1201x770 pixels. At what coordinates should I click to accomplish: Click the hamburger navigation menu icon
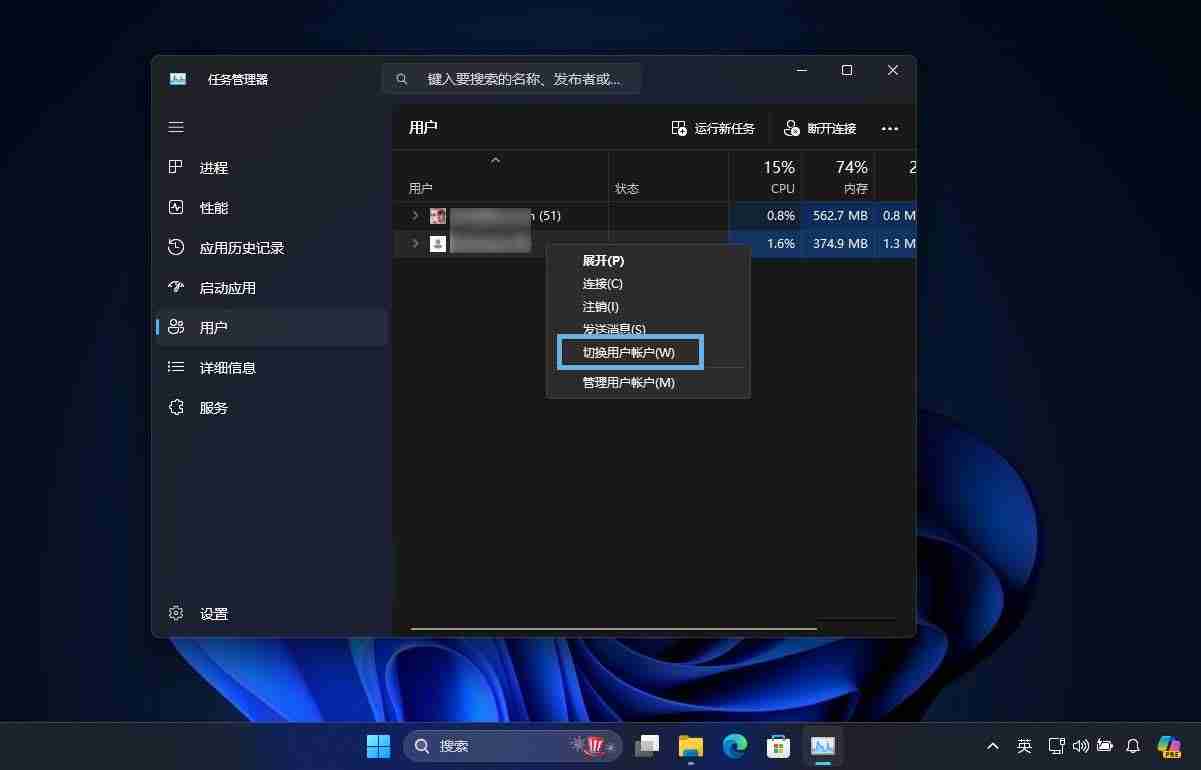(176, 127)
